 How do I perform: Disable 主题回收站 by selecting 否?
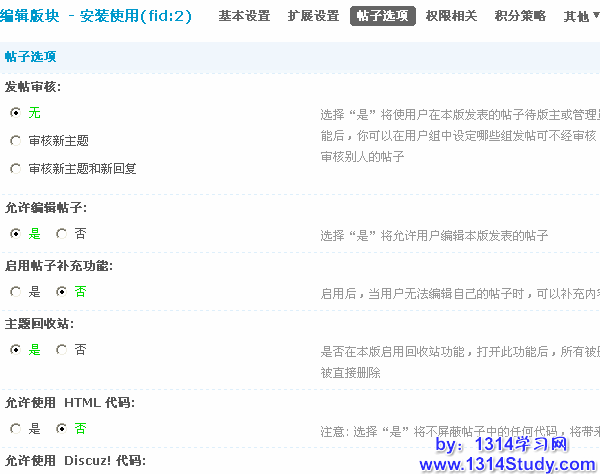pos(61,350)
